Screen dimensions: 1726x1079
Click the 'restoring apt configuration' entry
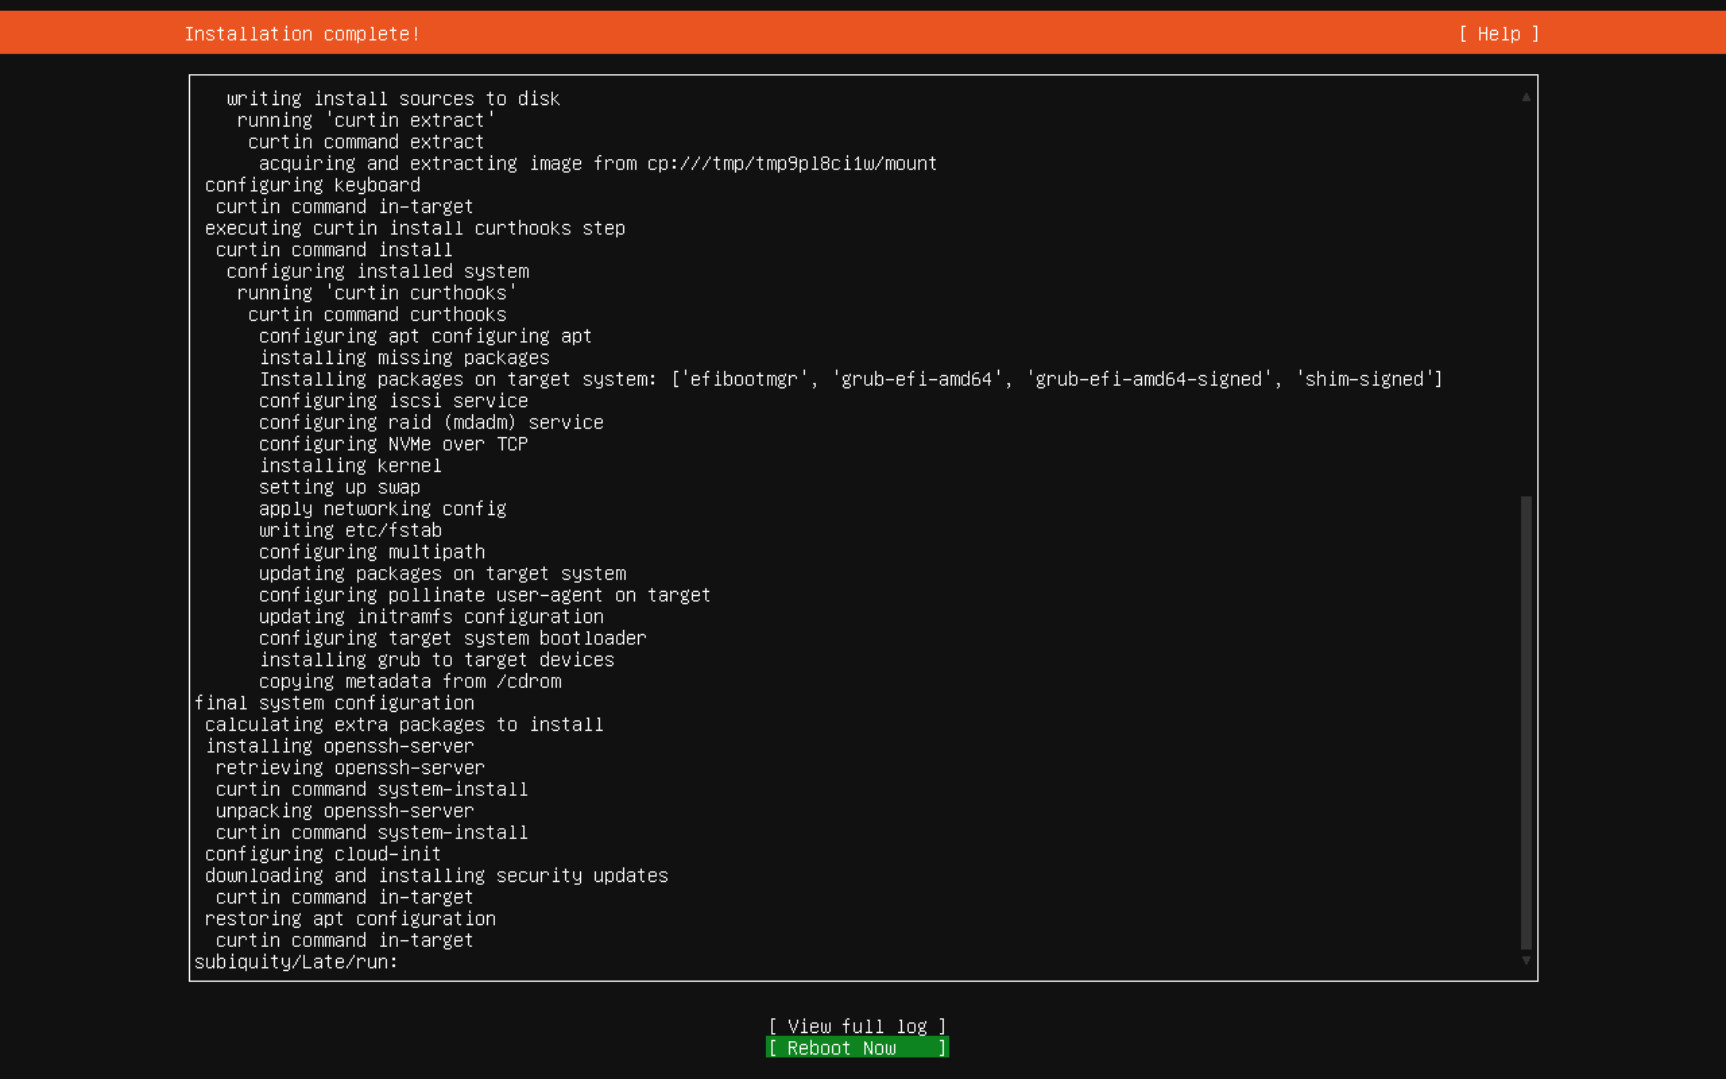[349, 918]
